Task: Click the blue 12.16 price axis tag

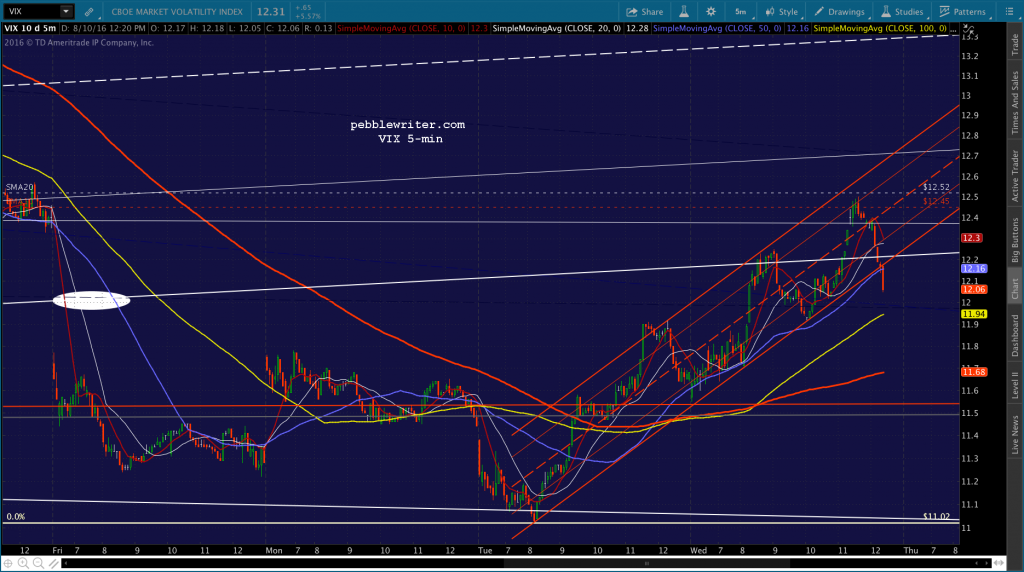Action: 974,268
